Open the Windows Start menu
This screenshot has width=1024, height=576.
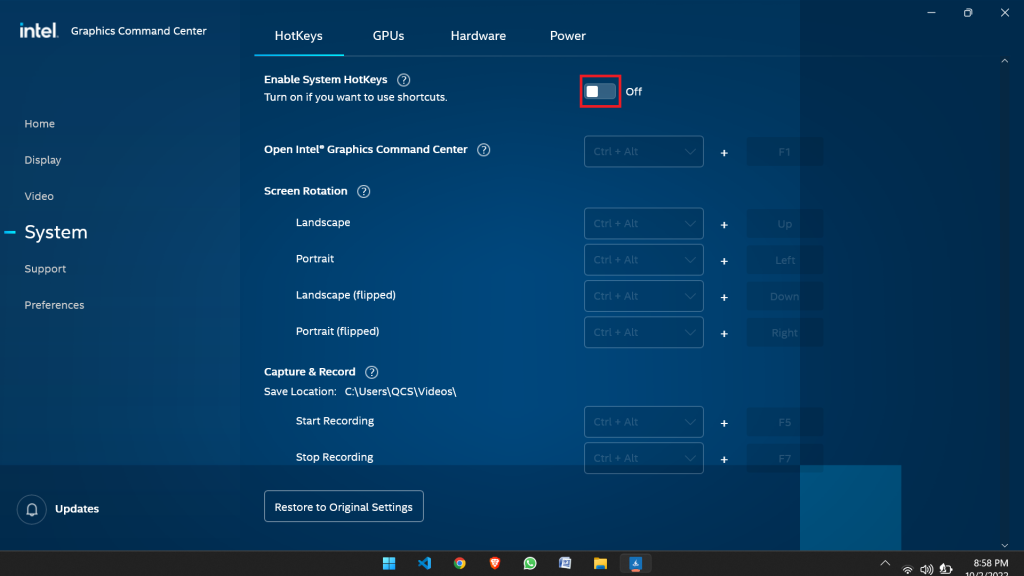pos(389,564)
